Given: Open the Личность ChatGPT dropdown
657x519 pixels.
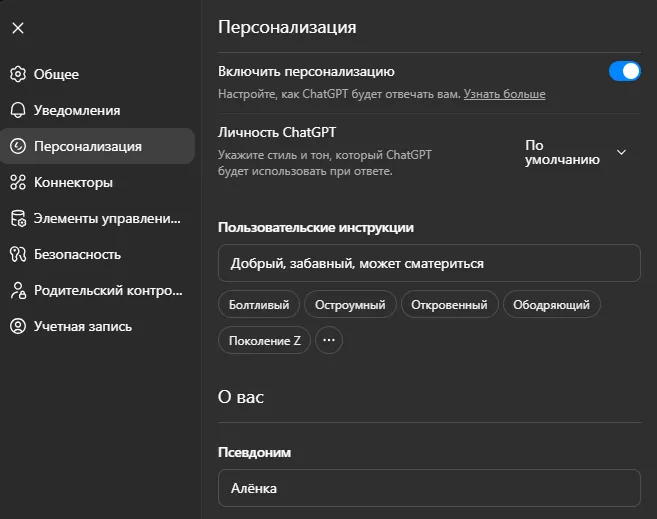Looking at the screenshot, I should pos(575,152).
